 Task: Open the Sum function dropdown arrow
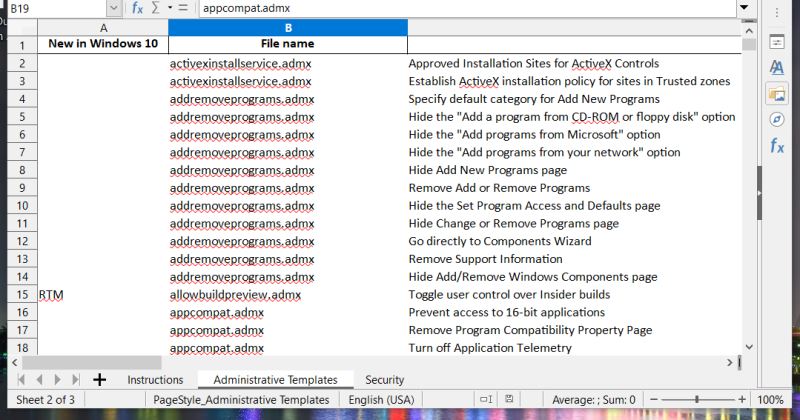pos(170,8)
